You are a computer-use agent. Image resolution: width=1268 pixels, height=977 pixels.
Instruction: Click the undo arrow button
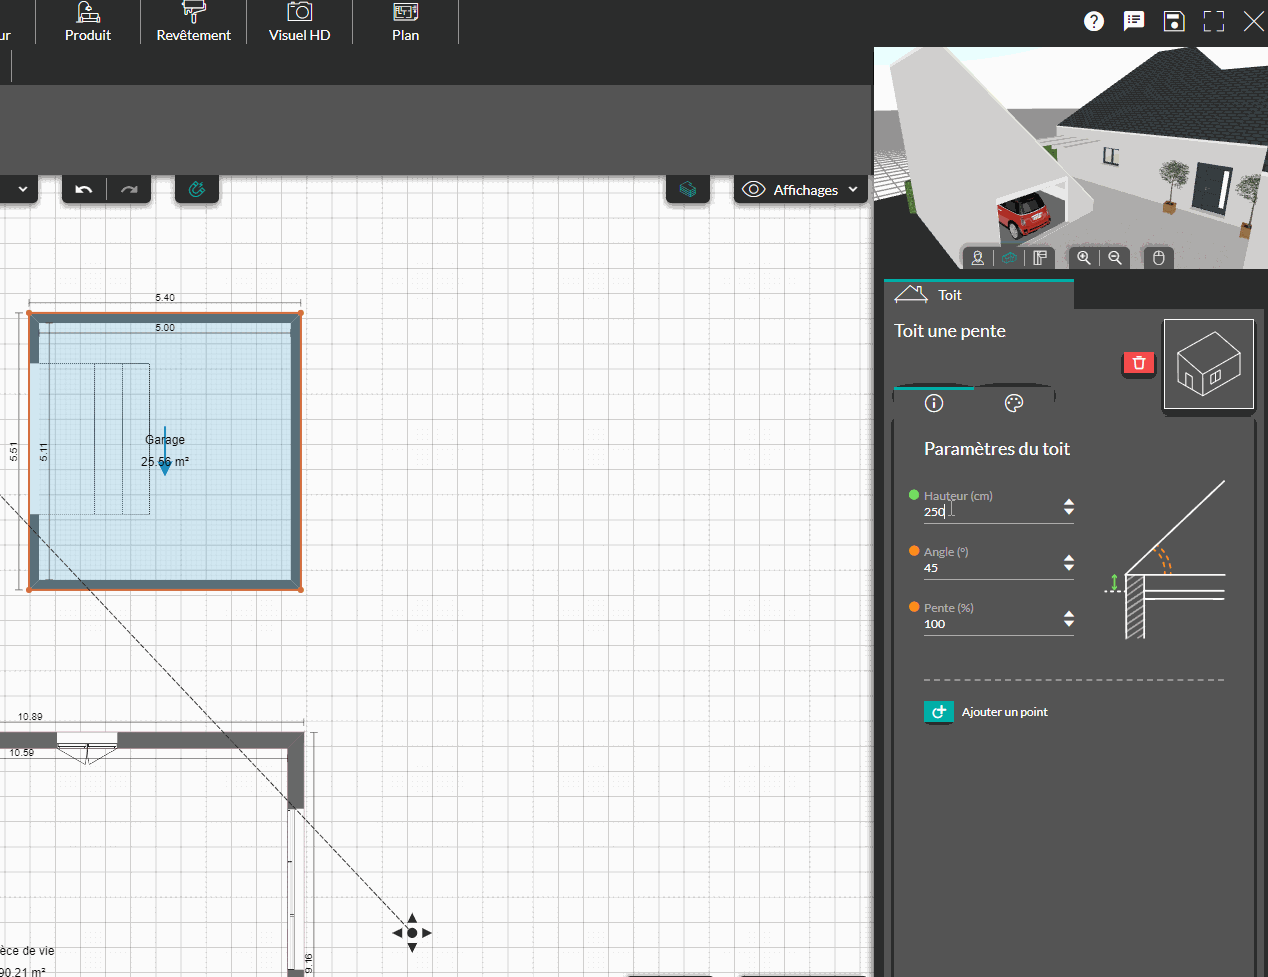pos(84,189)
